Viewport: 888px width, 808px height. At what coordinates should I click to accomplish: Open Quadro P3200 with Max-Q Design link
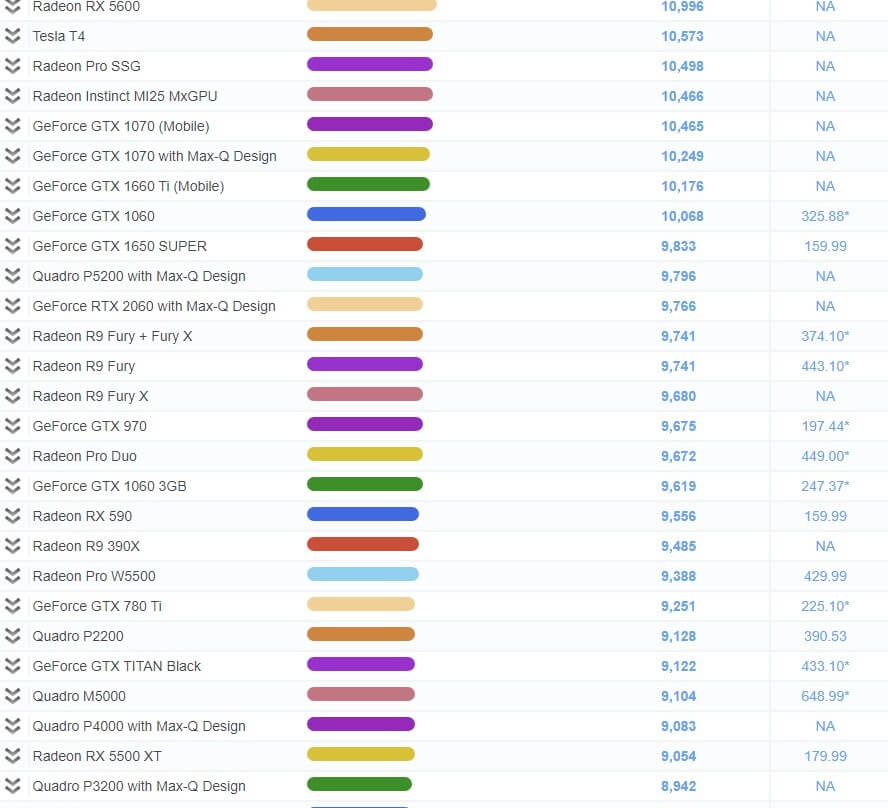coord(139,786)
